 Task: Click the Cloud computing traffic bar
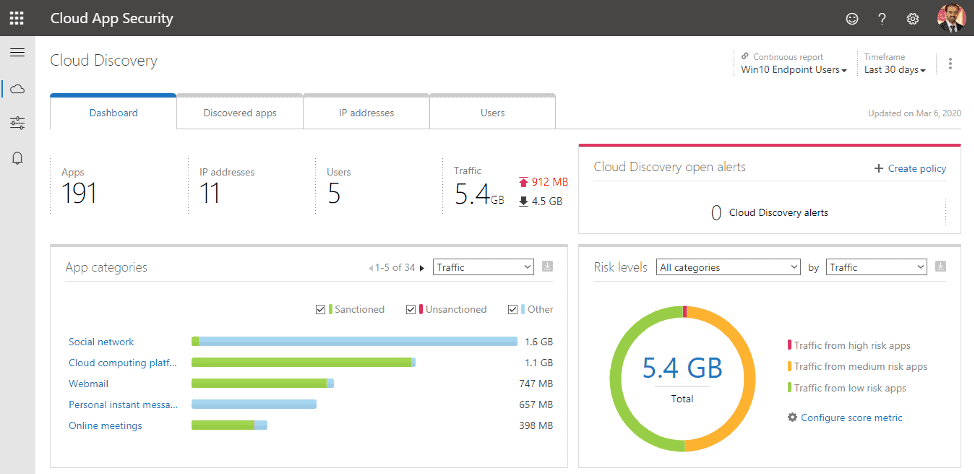pyautogui.click(x=303, y=362)
